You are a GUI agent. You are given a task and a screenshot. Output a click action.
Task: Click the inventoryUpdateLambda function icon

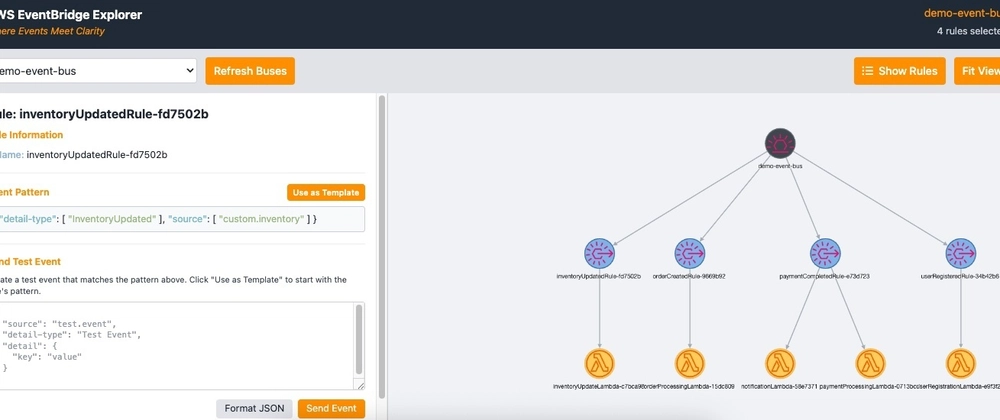click(x=599, y=363)
